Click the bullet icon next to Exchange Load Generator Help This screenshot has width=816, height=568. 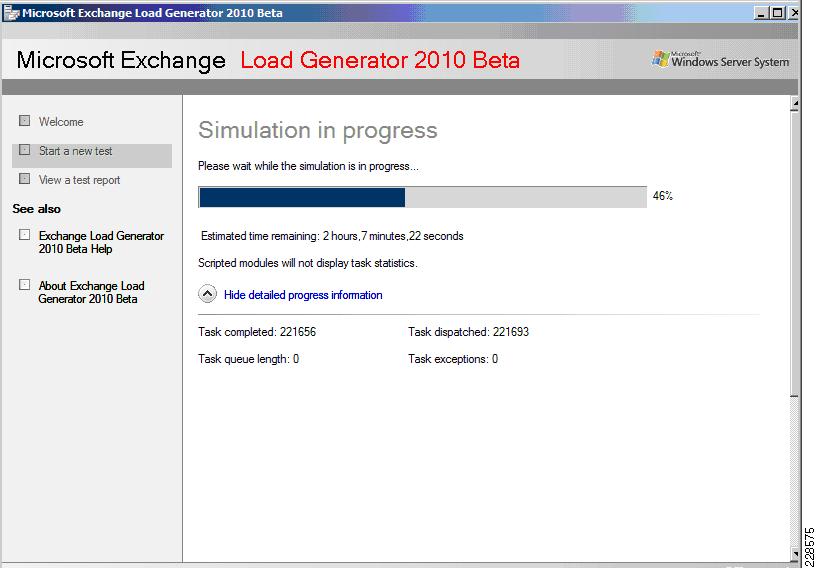(24, 235)
